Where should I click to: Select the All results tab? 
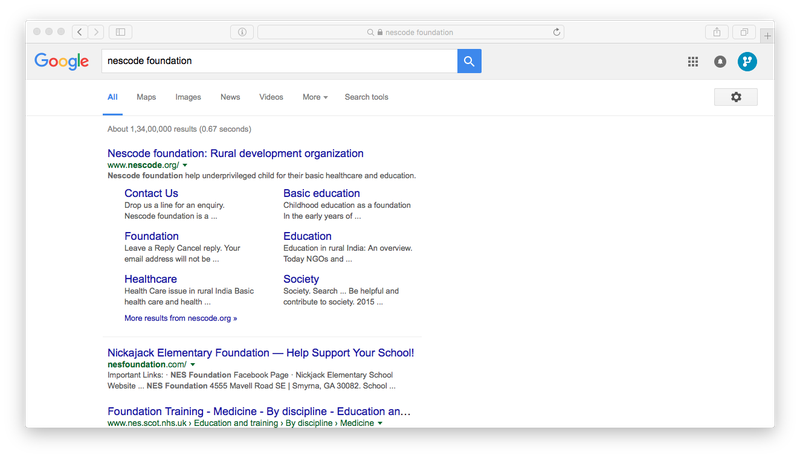(113, 97)
